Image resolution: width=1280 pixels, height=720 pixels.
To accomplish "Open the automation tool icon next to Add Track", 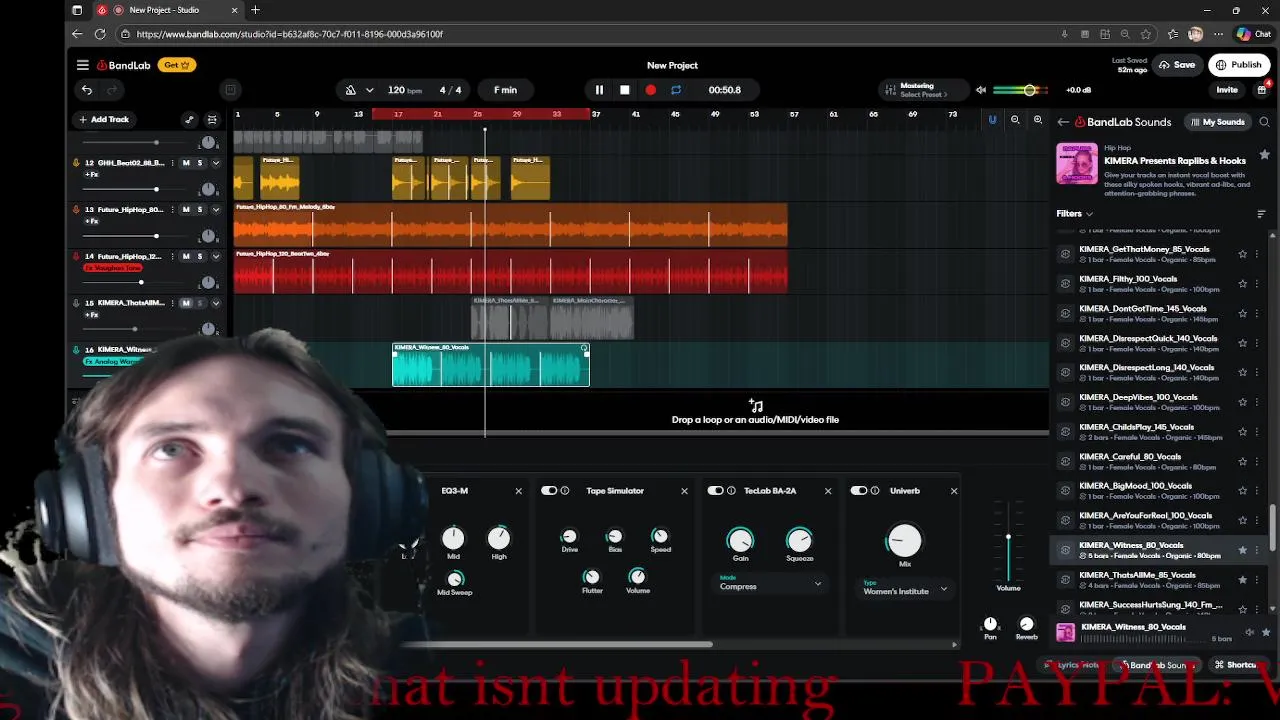I will (189, 120).
